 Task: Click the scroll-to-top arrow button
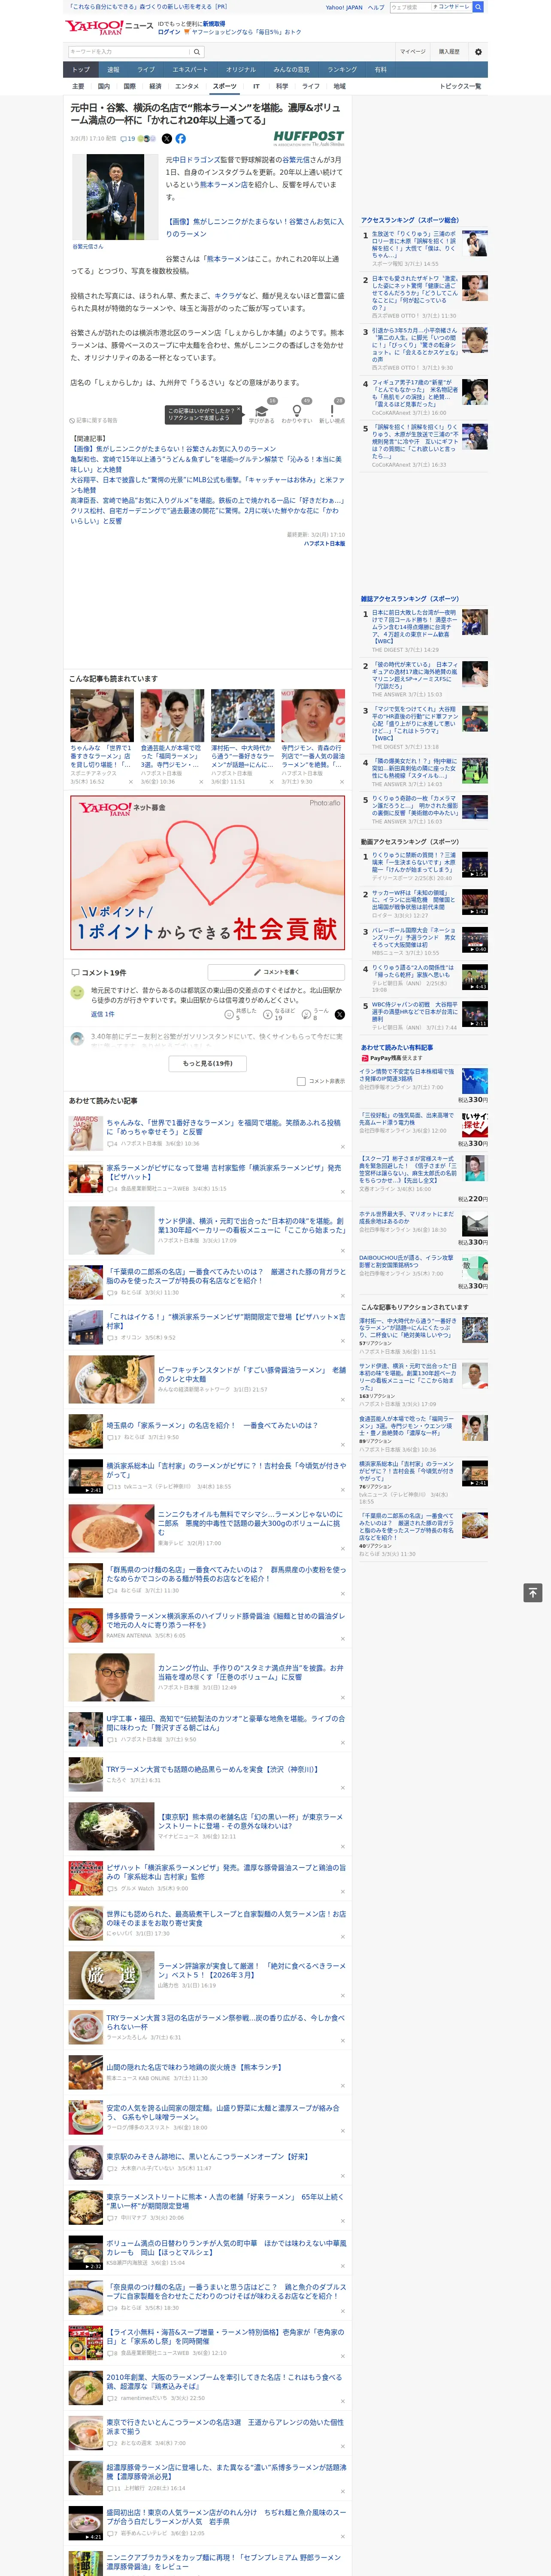point(533,1593)
